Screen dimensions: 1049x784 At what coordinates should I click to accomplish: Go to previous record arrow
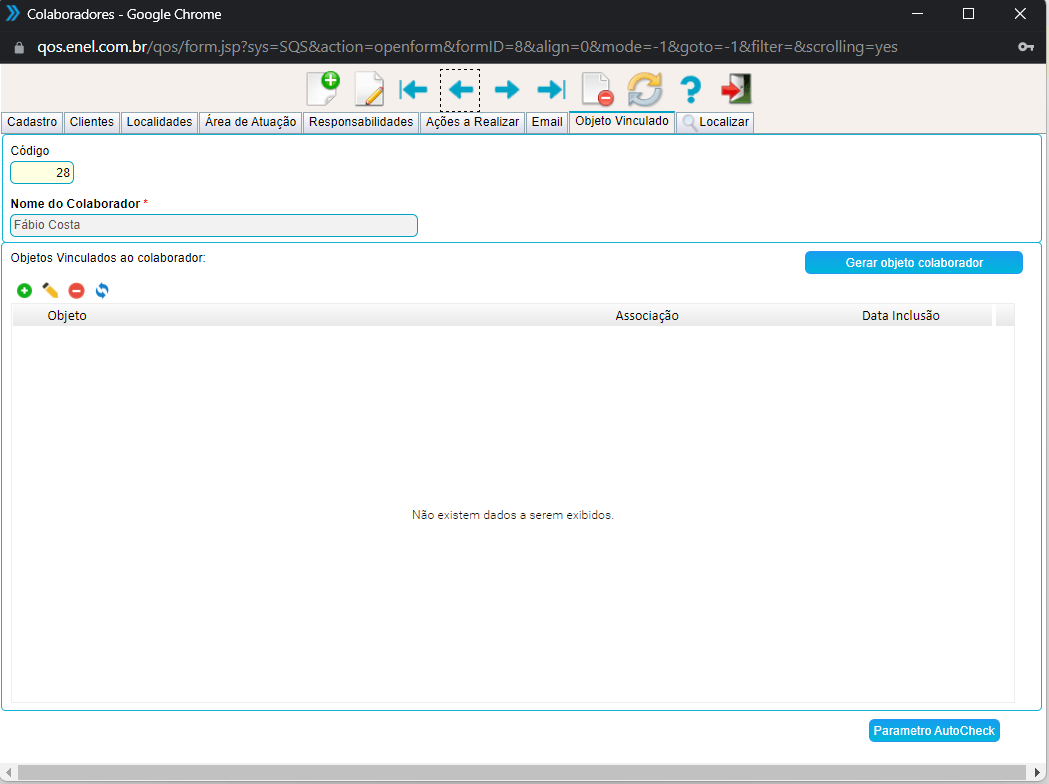tap(460, 90)
